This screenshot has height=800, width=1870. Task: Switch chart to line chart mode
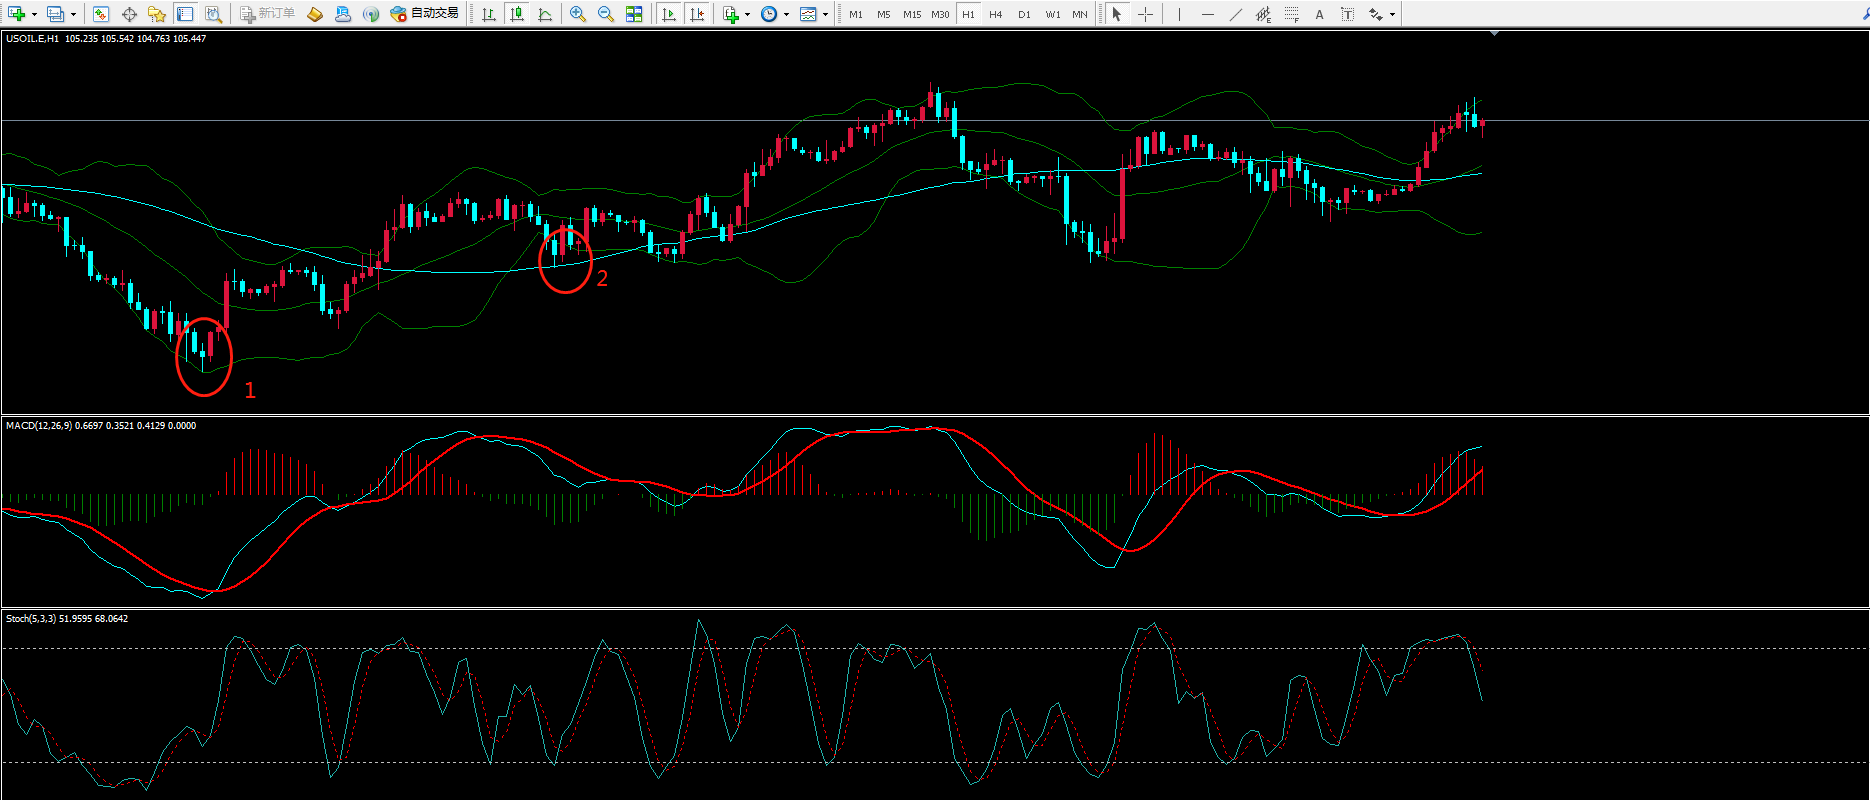coord(545,14)
